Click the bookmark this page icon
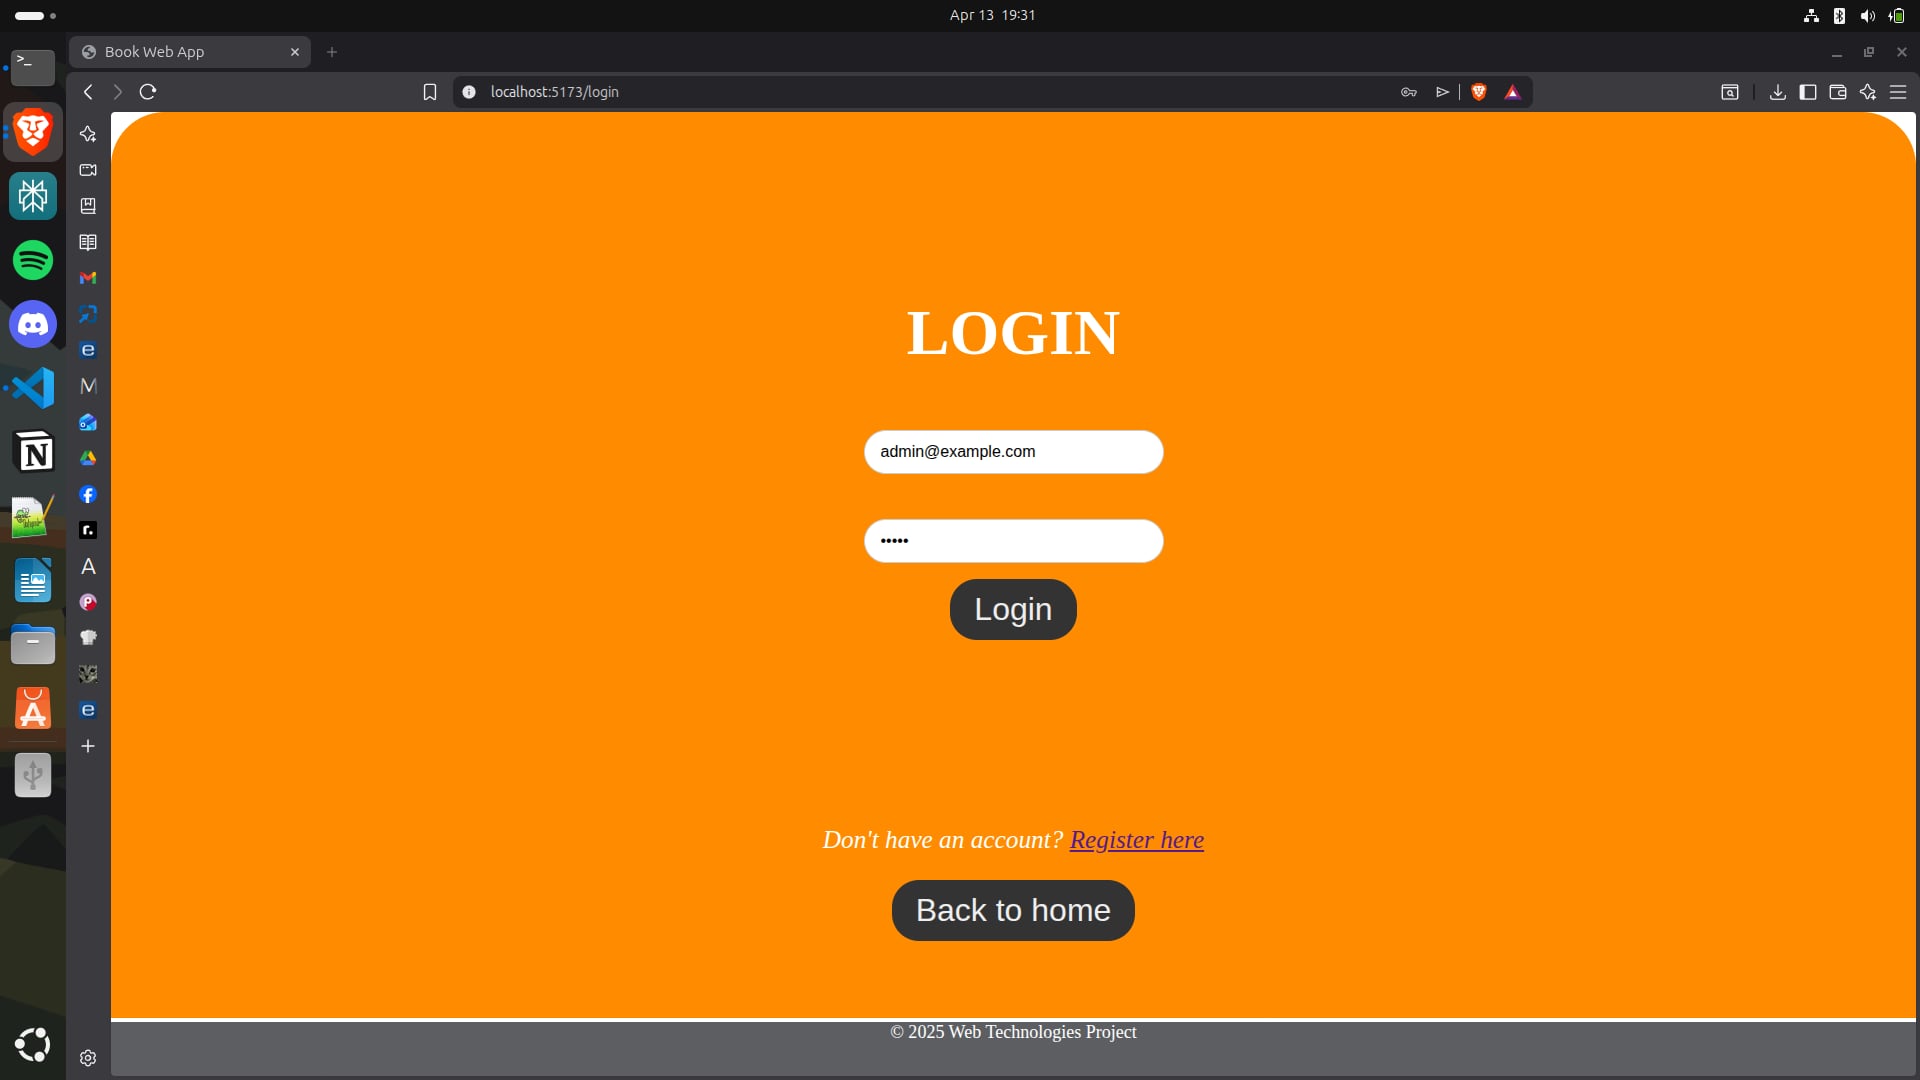The image size is (1920, 1080). pyautogui.click(x=430, y=92)
